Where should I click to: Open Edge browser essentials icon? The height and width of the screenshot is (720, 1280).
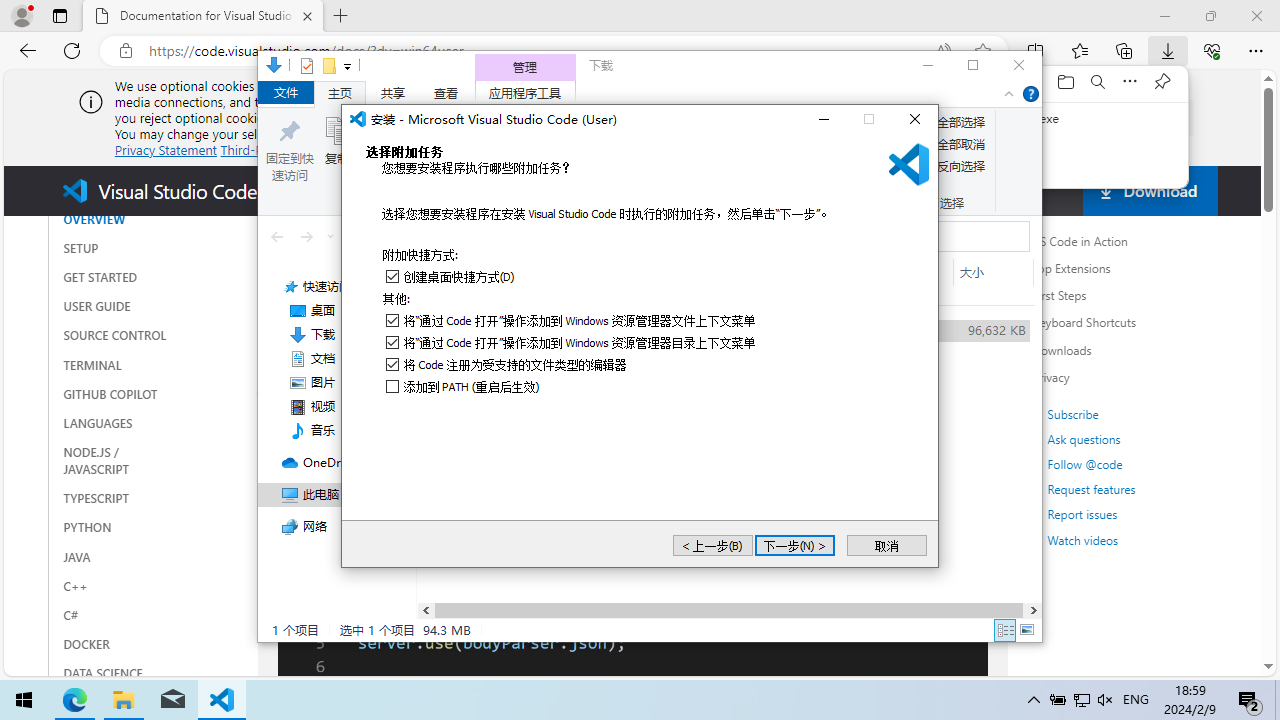pyautogui.click(x=1212, y=51)
